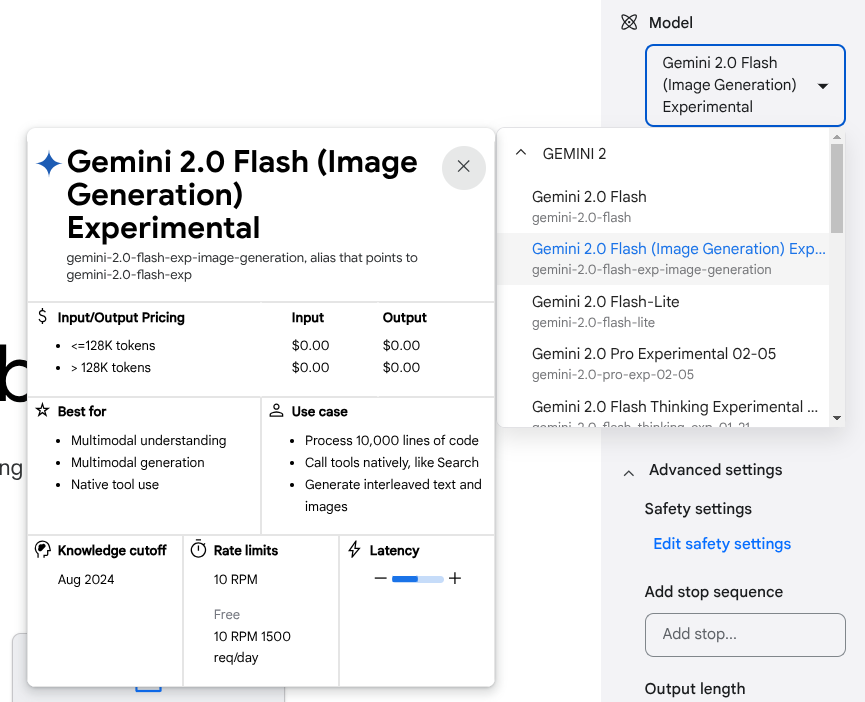Click the Latency lightning bolt icon
This screenshot has height=702, width=865.
point(354,550)
